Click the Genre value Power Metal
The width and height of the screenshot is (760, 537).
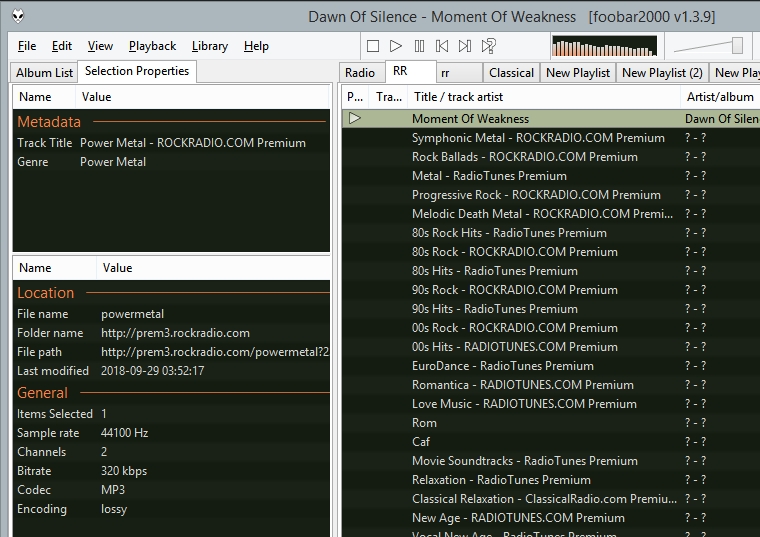pos(113,162)
